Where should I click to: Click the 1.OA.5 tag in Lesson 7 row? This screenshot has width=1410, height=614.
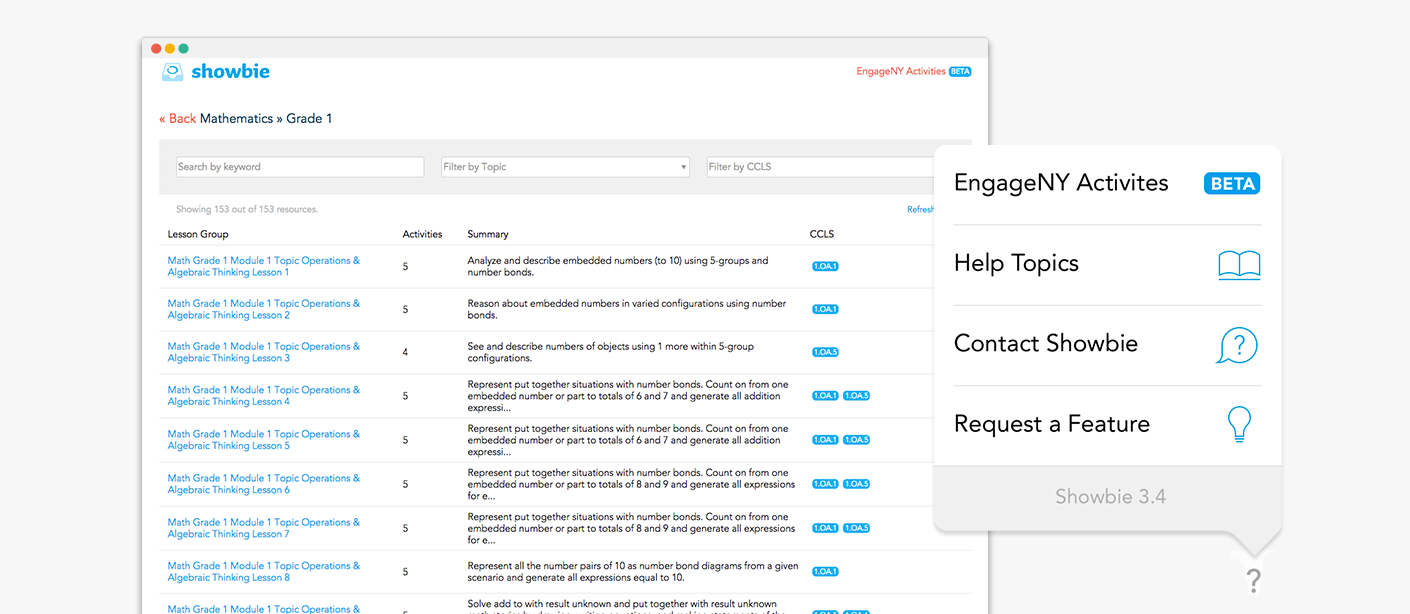pyautogui.click(x=856, y=528)
